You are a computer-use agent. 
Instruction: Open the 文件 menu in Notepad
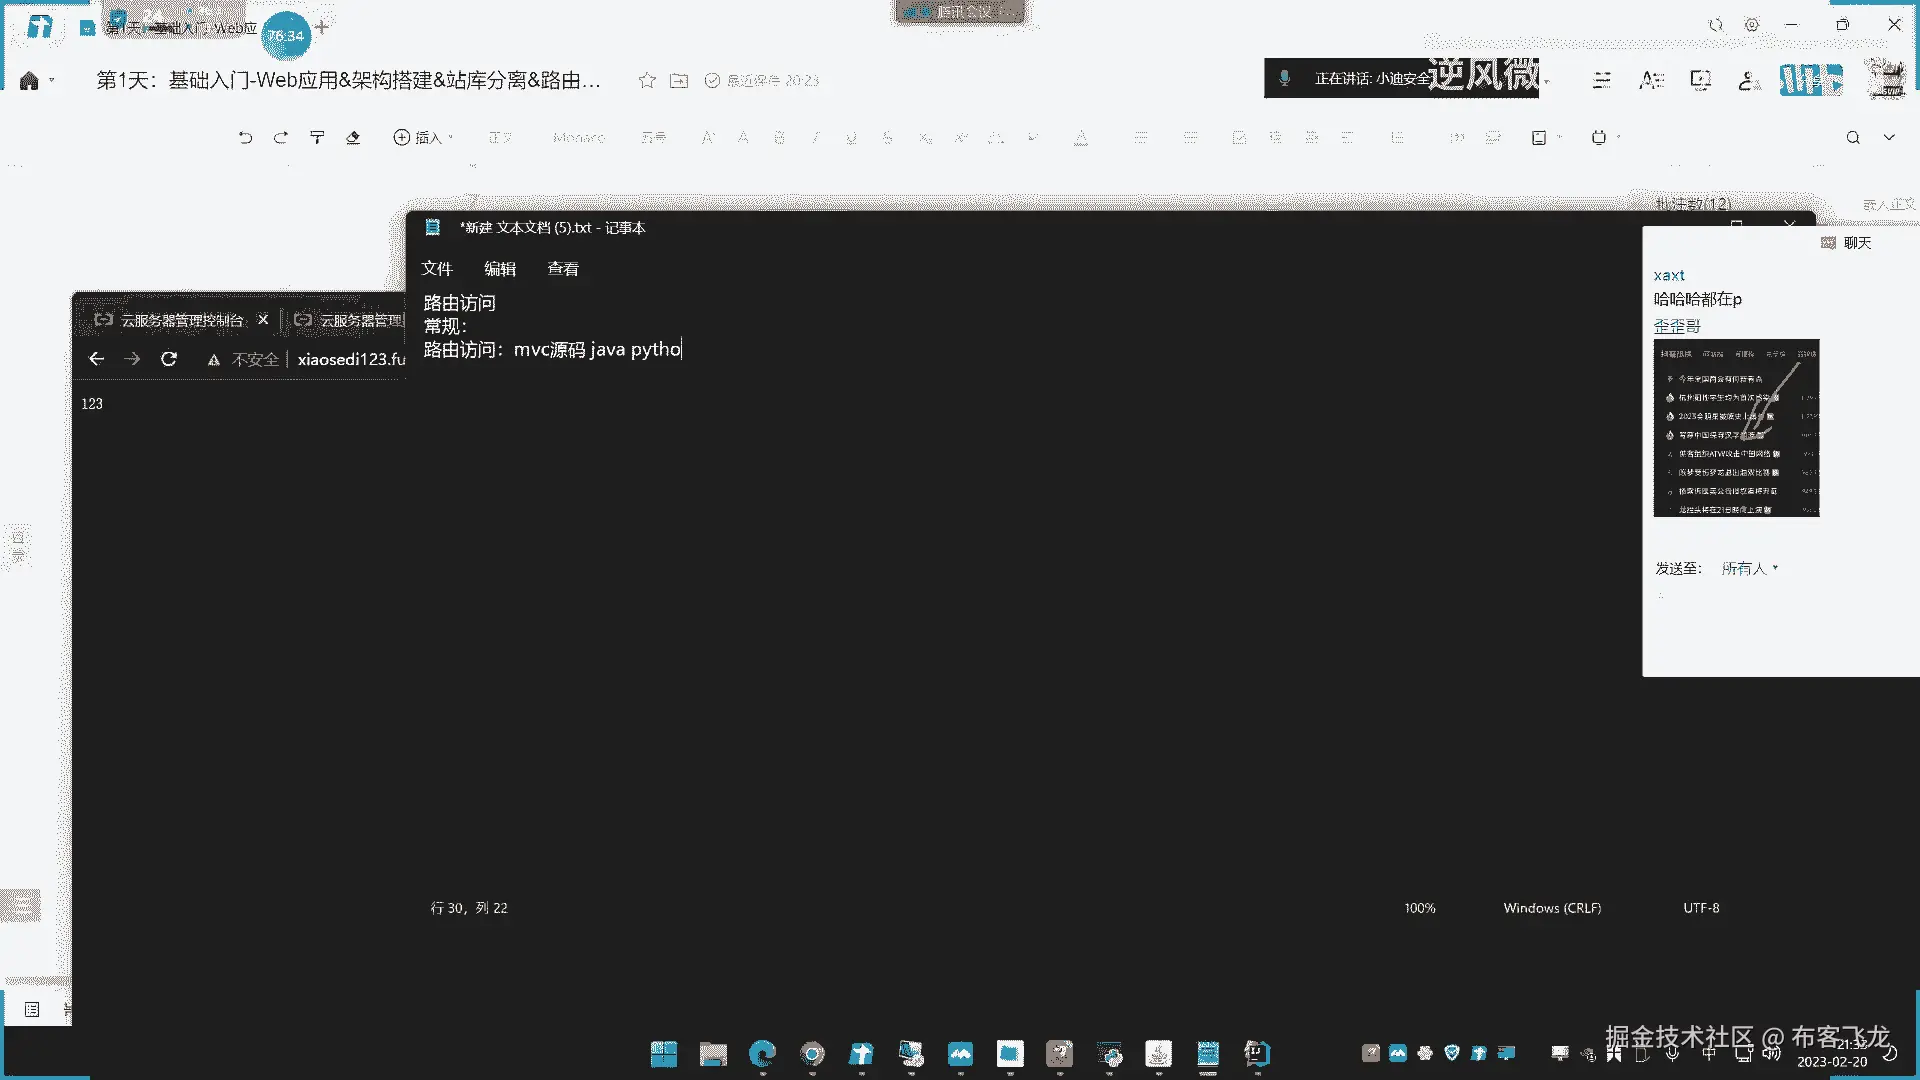[437, 269]
